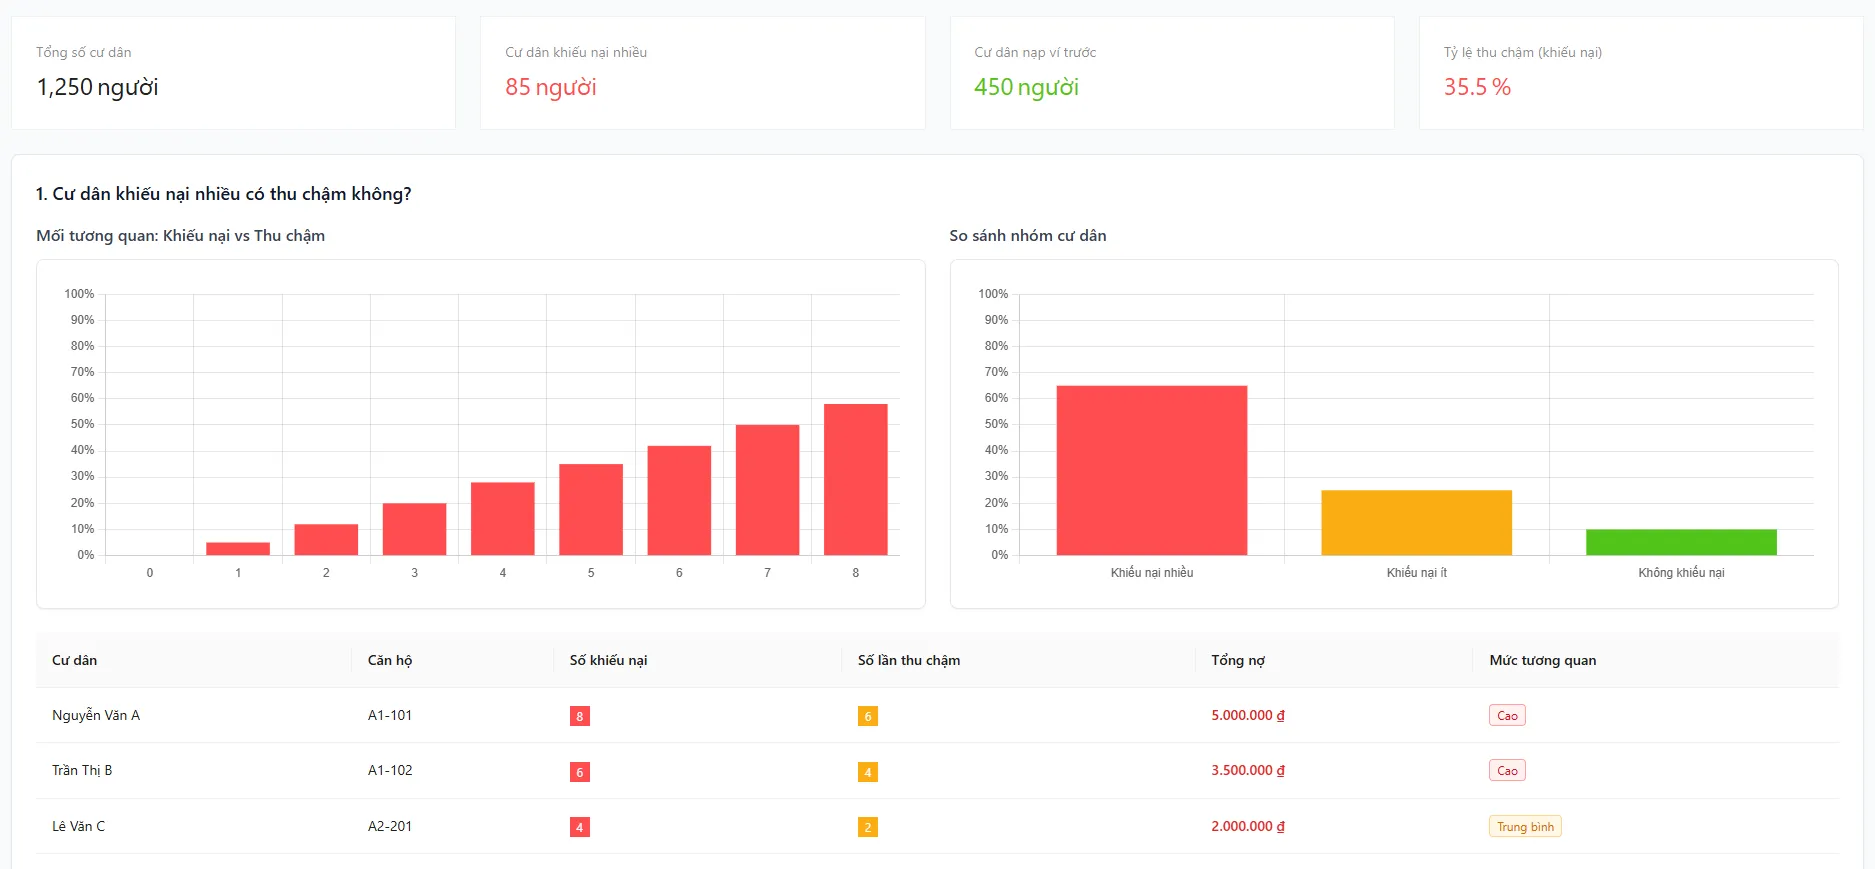Select the green "Không khiếu nại" group bar
This screenshot has width=1875, height=869.
click(x=1681, y=542)
